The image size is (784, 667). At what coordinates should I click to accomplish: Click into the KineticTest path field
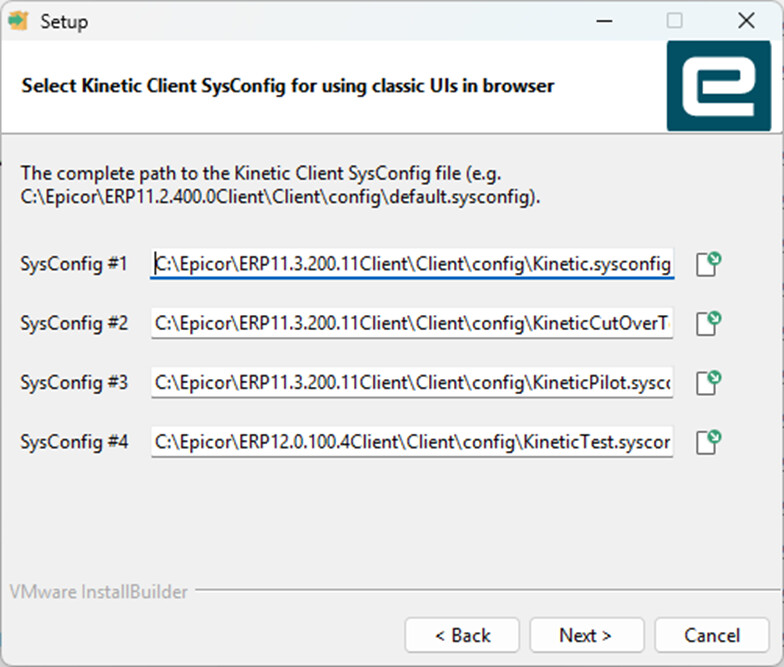coord(412,441)
